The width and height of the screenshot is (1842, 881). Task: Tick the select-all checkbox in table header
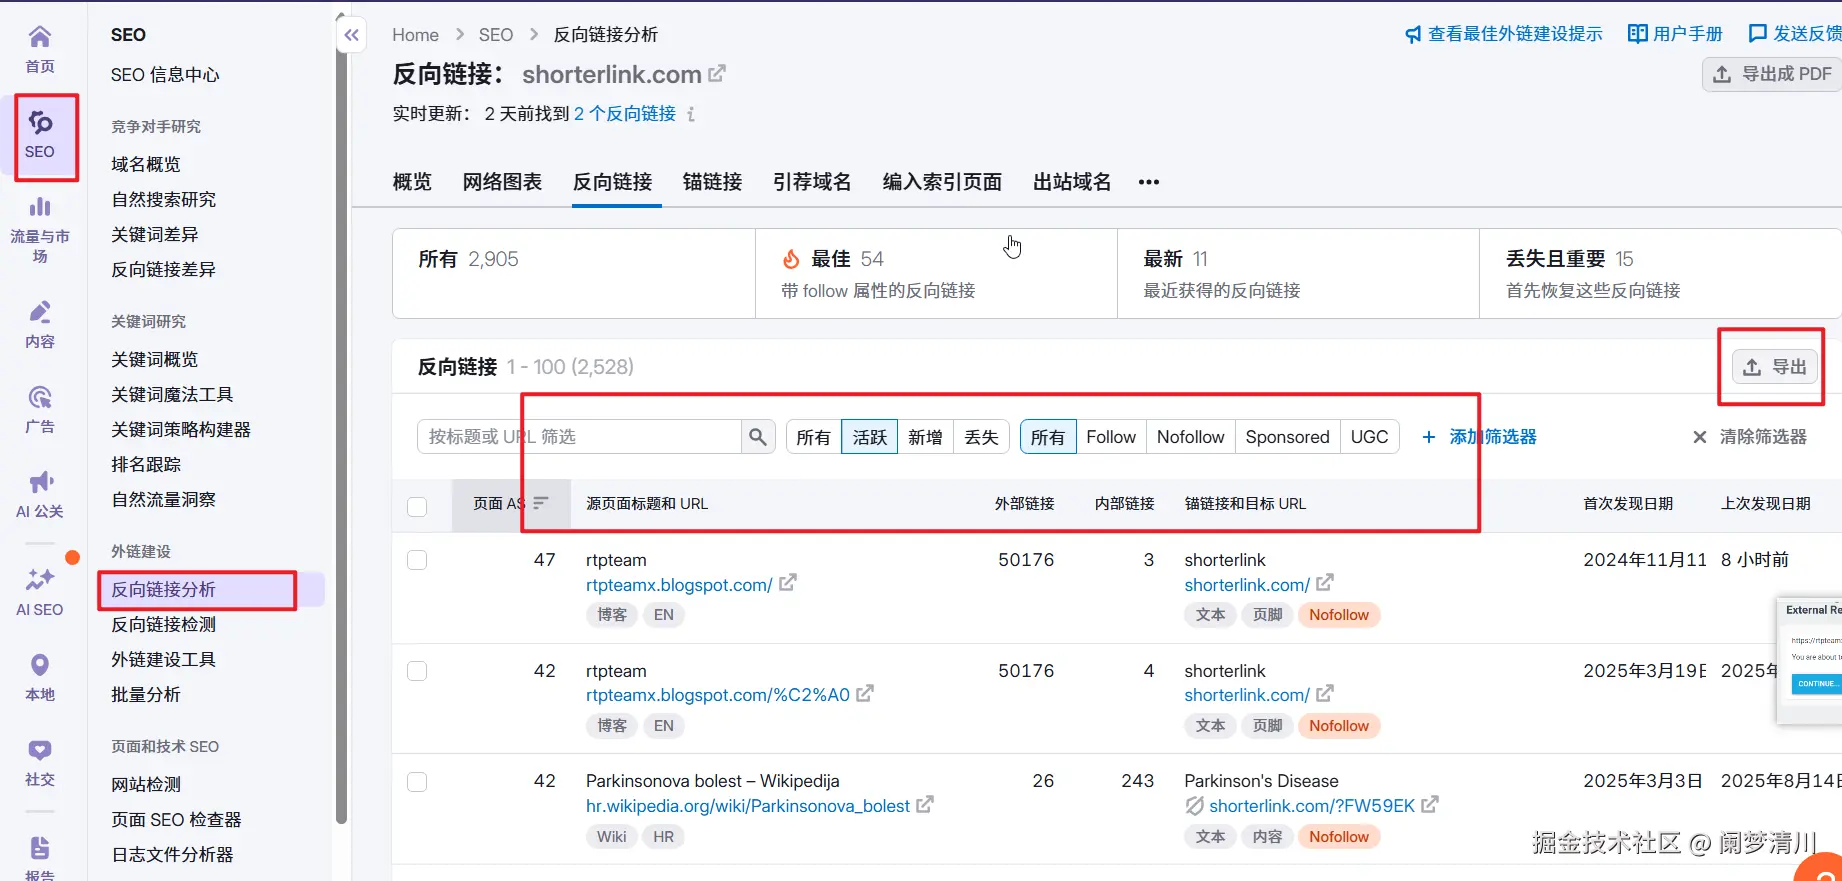[x=417, y=506]
